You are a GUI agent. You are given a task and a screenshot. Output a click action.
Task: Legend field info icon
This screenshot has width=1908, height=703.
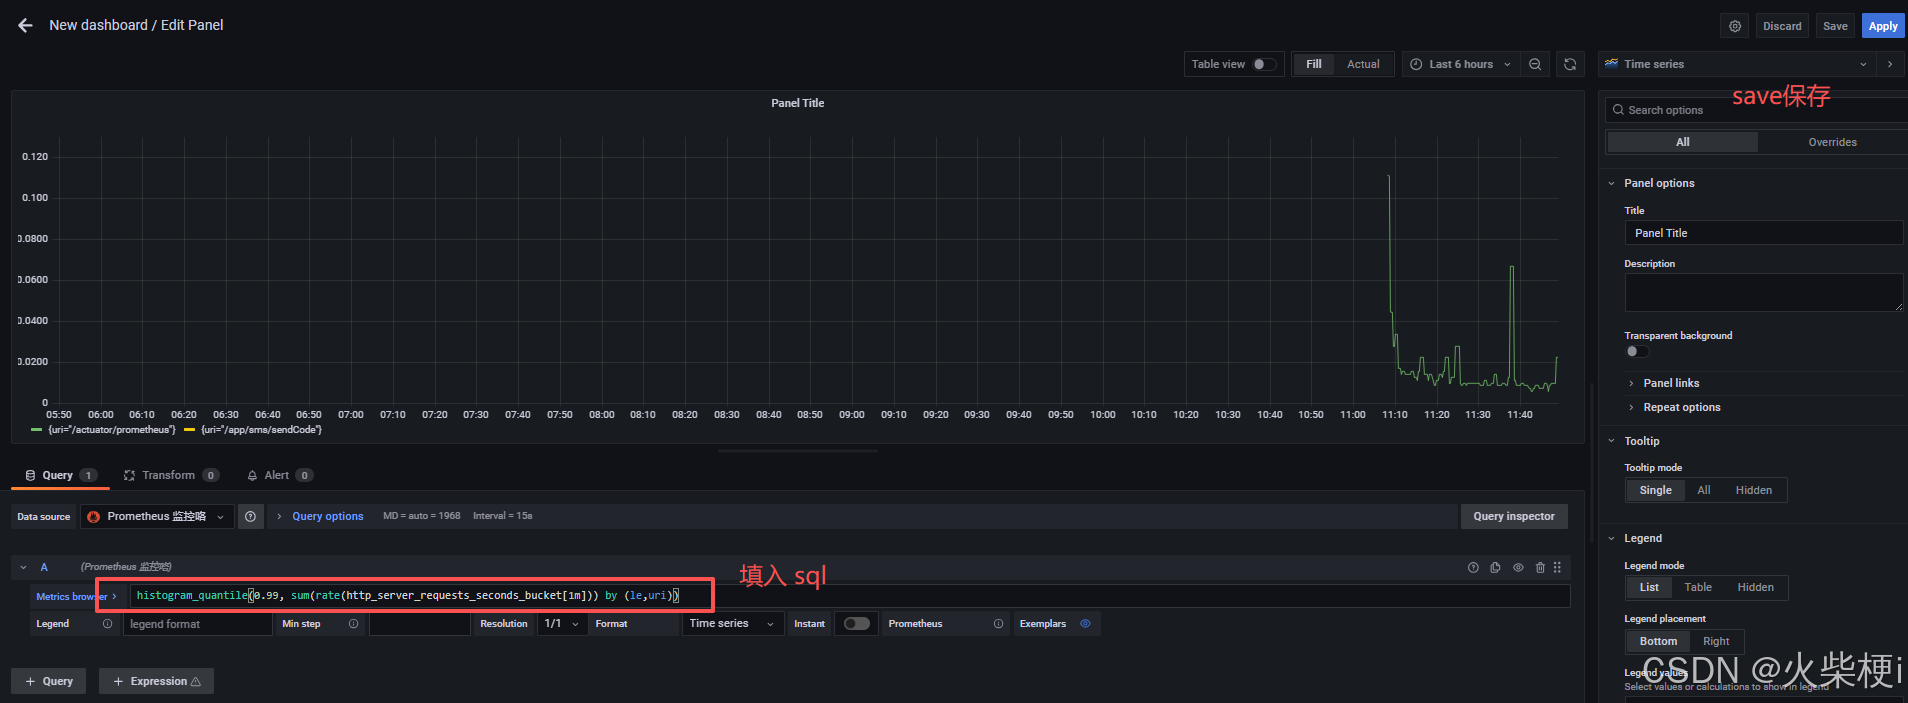point(107,623)
